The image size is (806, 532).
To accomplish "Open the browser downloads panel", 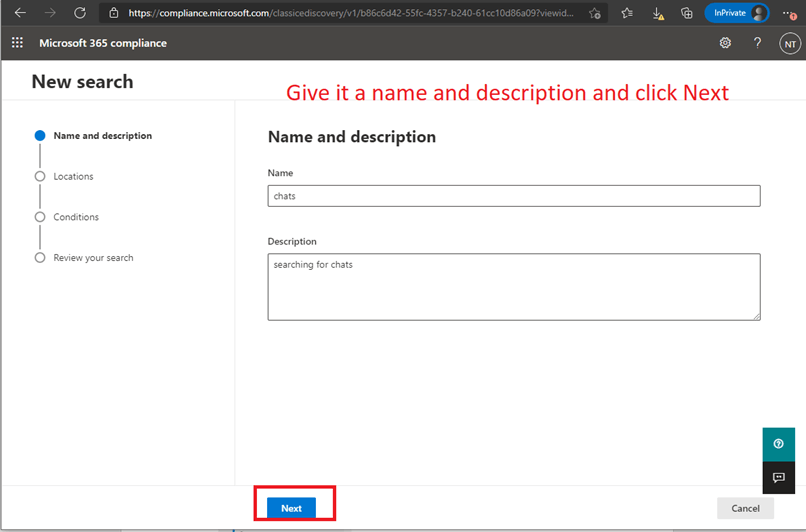I will tap(657, 13).
